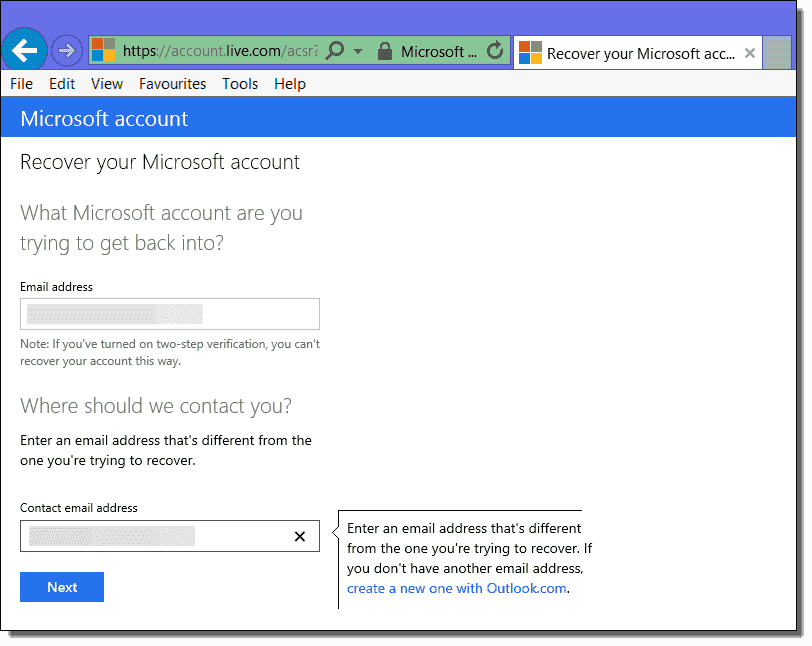
Task: Close the Recover your Microsoft account tab
Action: [x=749, y=53]
